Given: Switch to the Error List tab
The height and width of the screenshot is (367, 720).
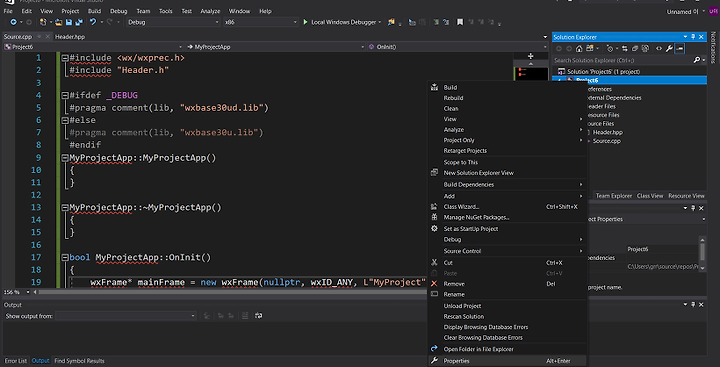Looking at the screenshot, I should click(x=16, y=361).
